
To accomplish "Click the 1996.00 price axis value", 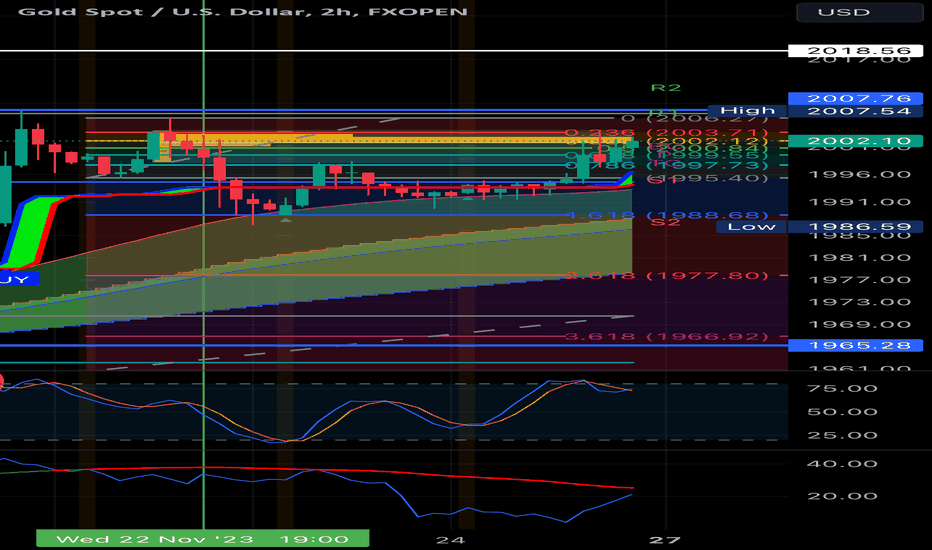I will (859, 174).
